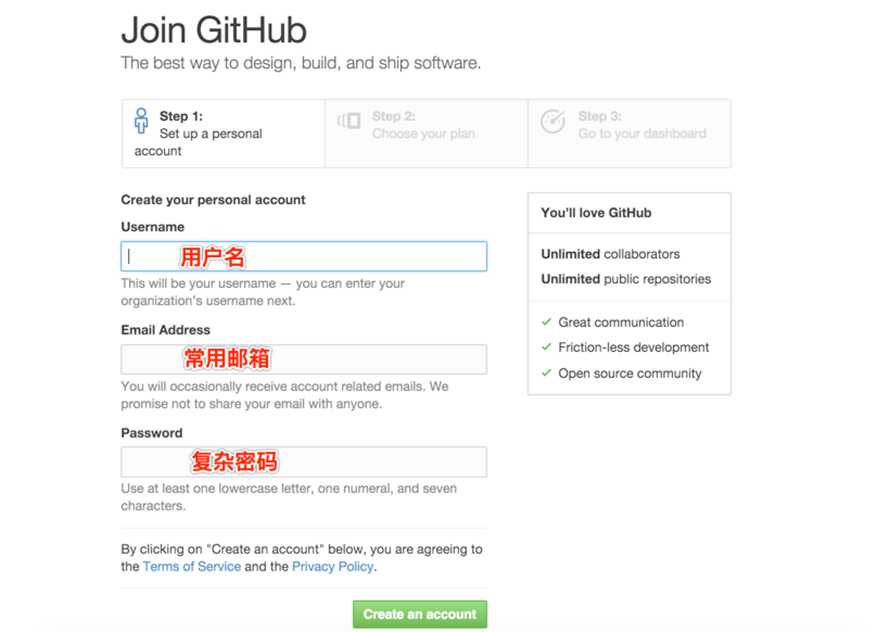Click the person icon in Step 1
876x632 pixels.
(141, 121)
